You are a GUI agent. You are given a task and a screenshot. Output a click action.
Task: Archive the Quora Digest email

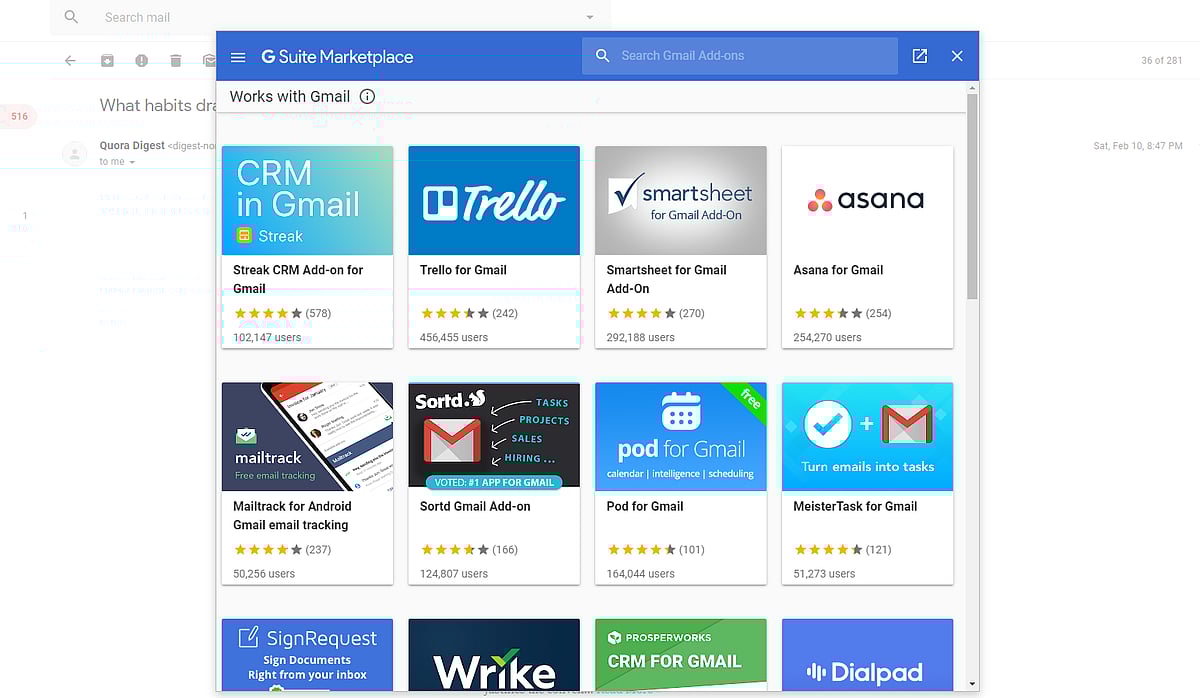click(107, 60)
